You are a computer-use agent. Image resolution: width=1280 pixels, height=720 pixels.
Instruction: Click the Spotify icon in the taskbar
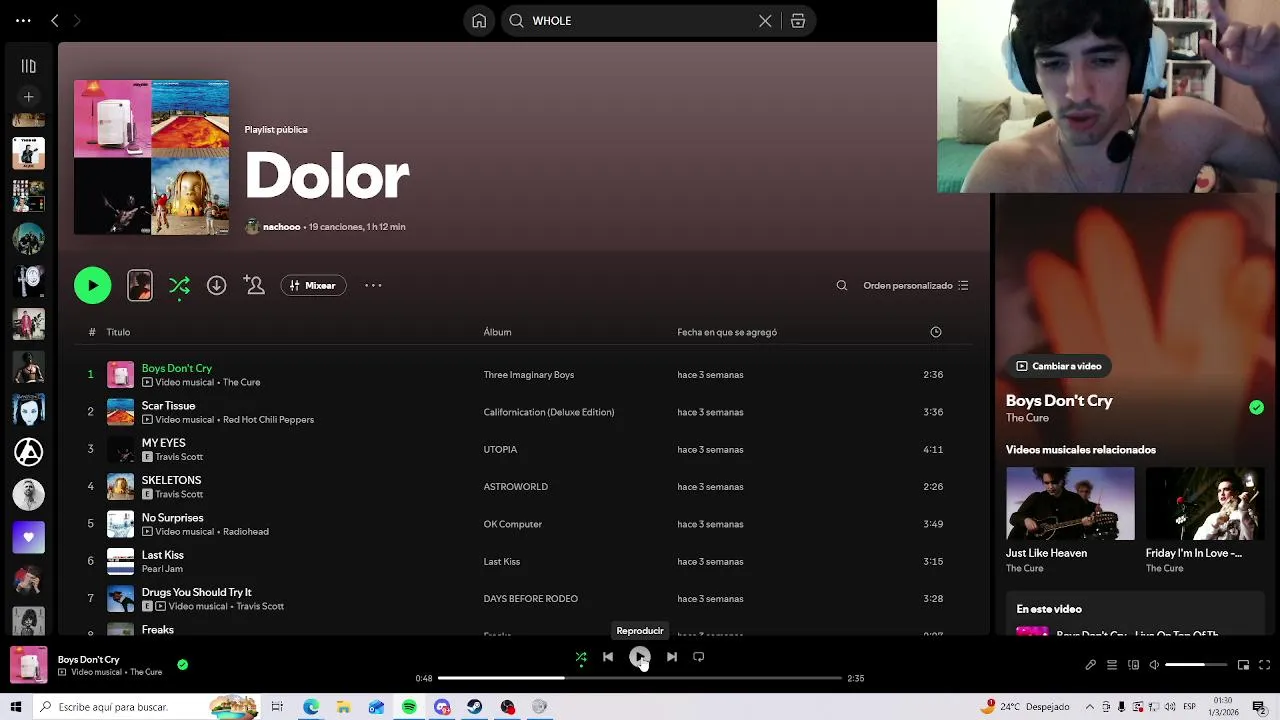409,707
